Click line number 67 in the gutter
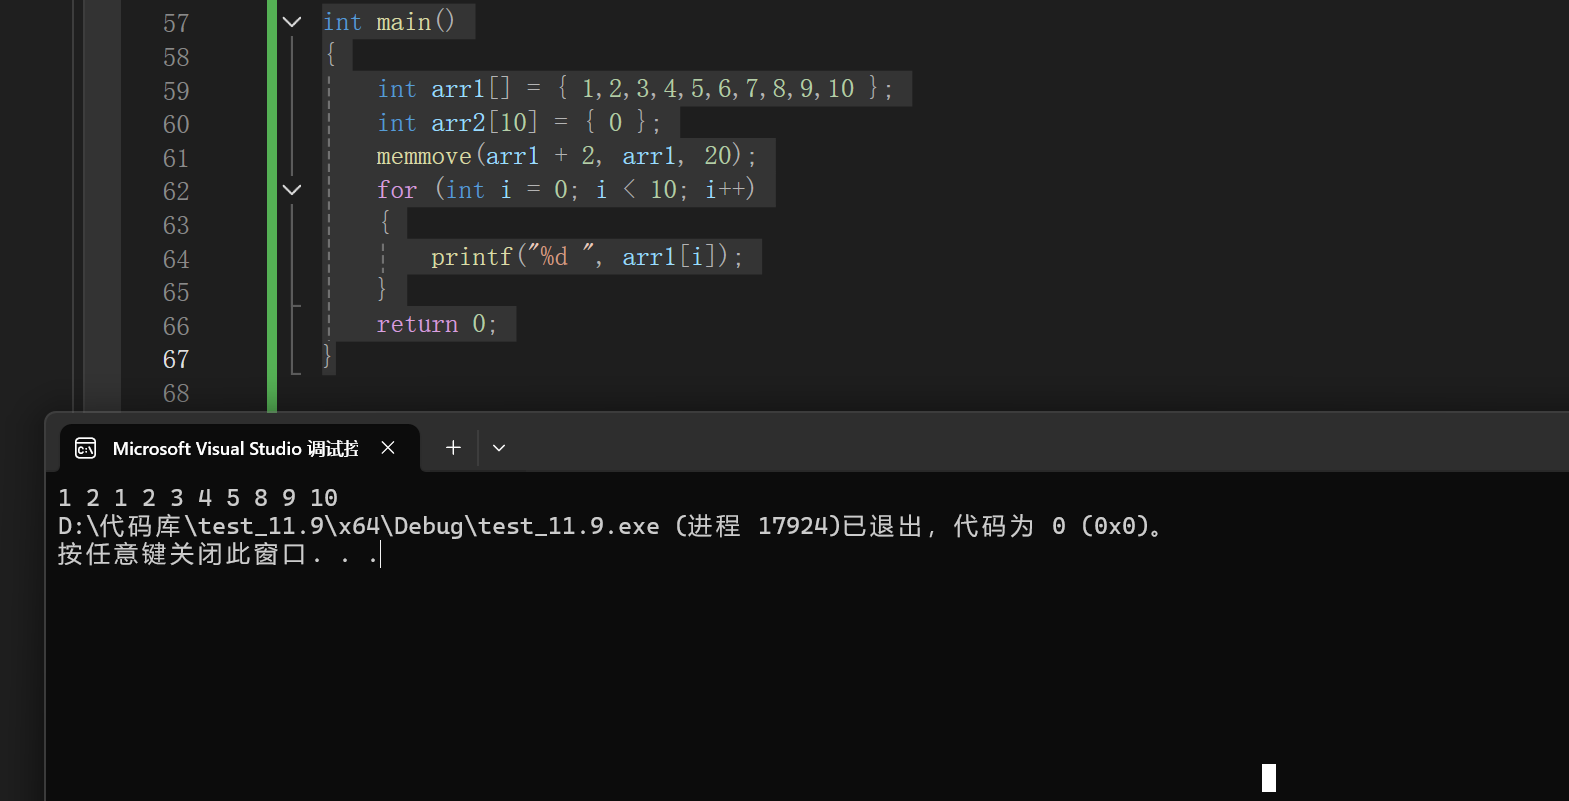1569x801 pixels. 176,359
